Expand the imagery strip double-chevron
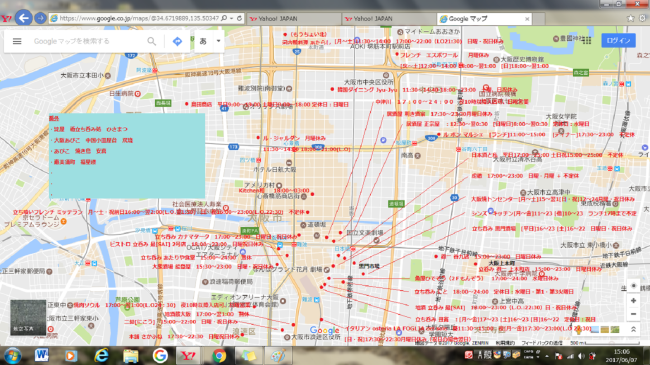 [x=633, y=329]
